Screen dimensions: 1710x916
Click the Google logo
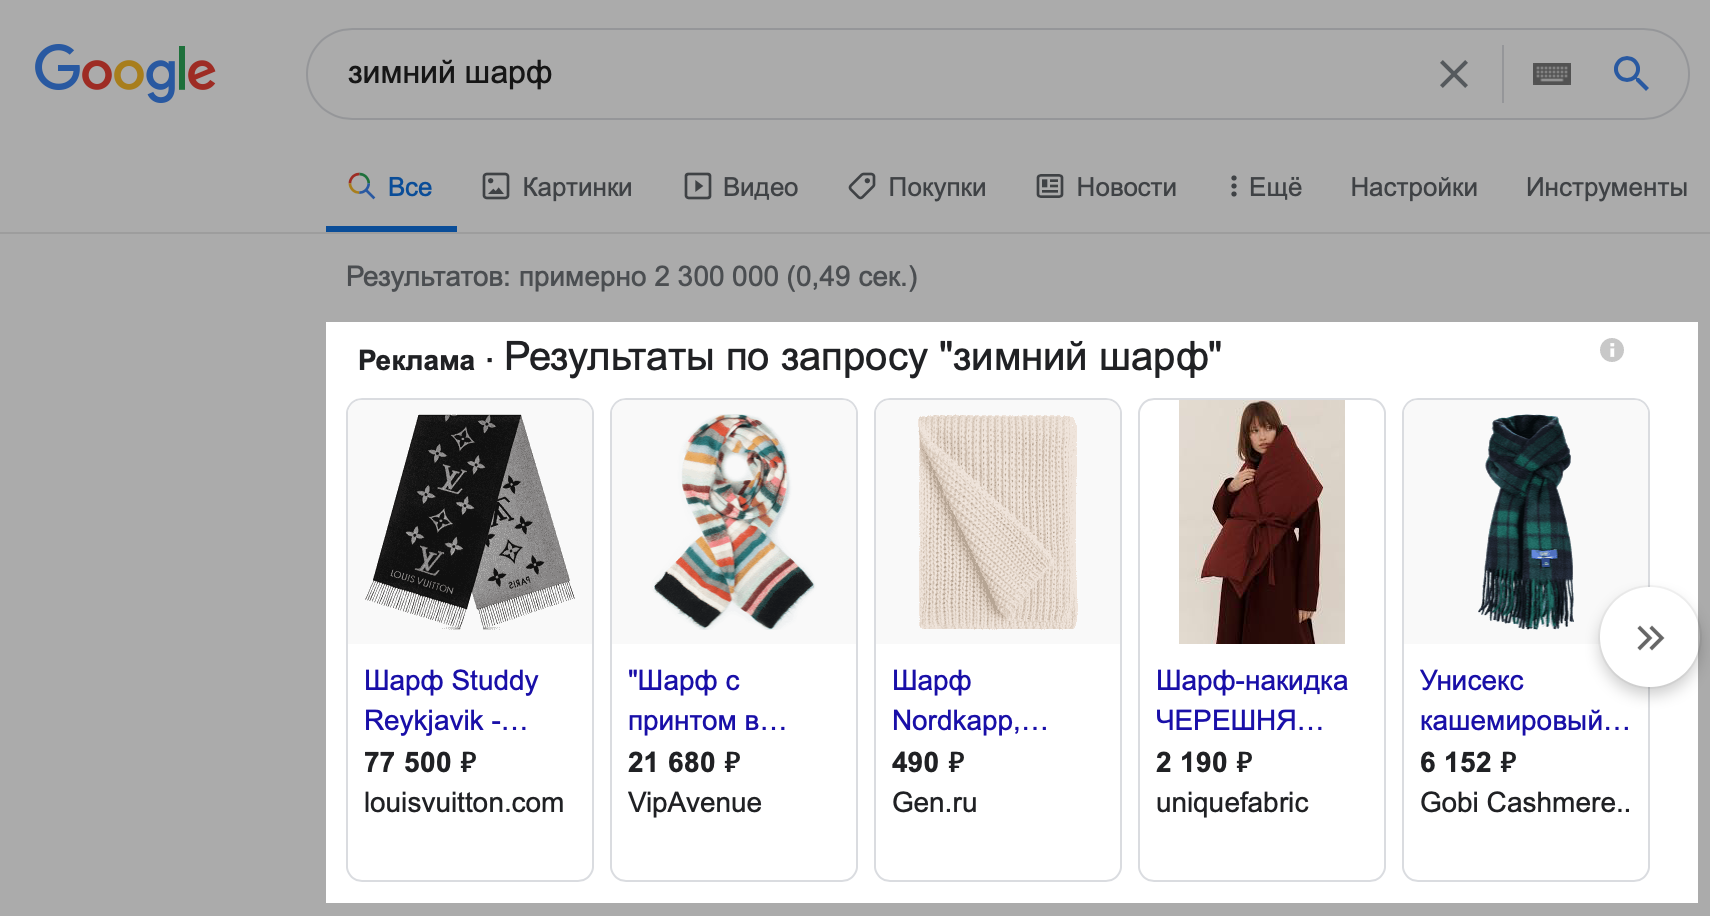pyautogui.click(x=125, y=72)
